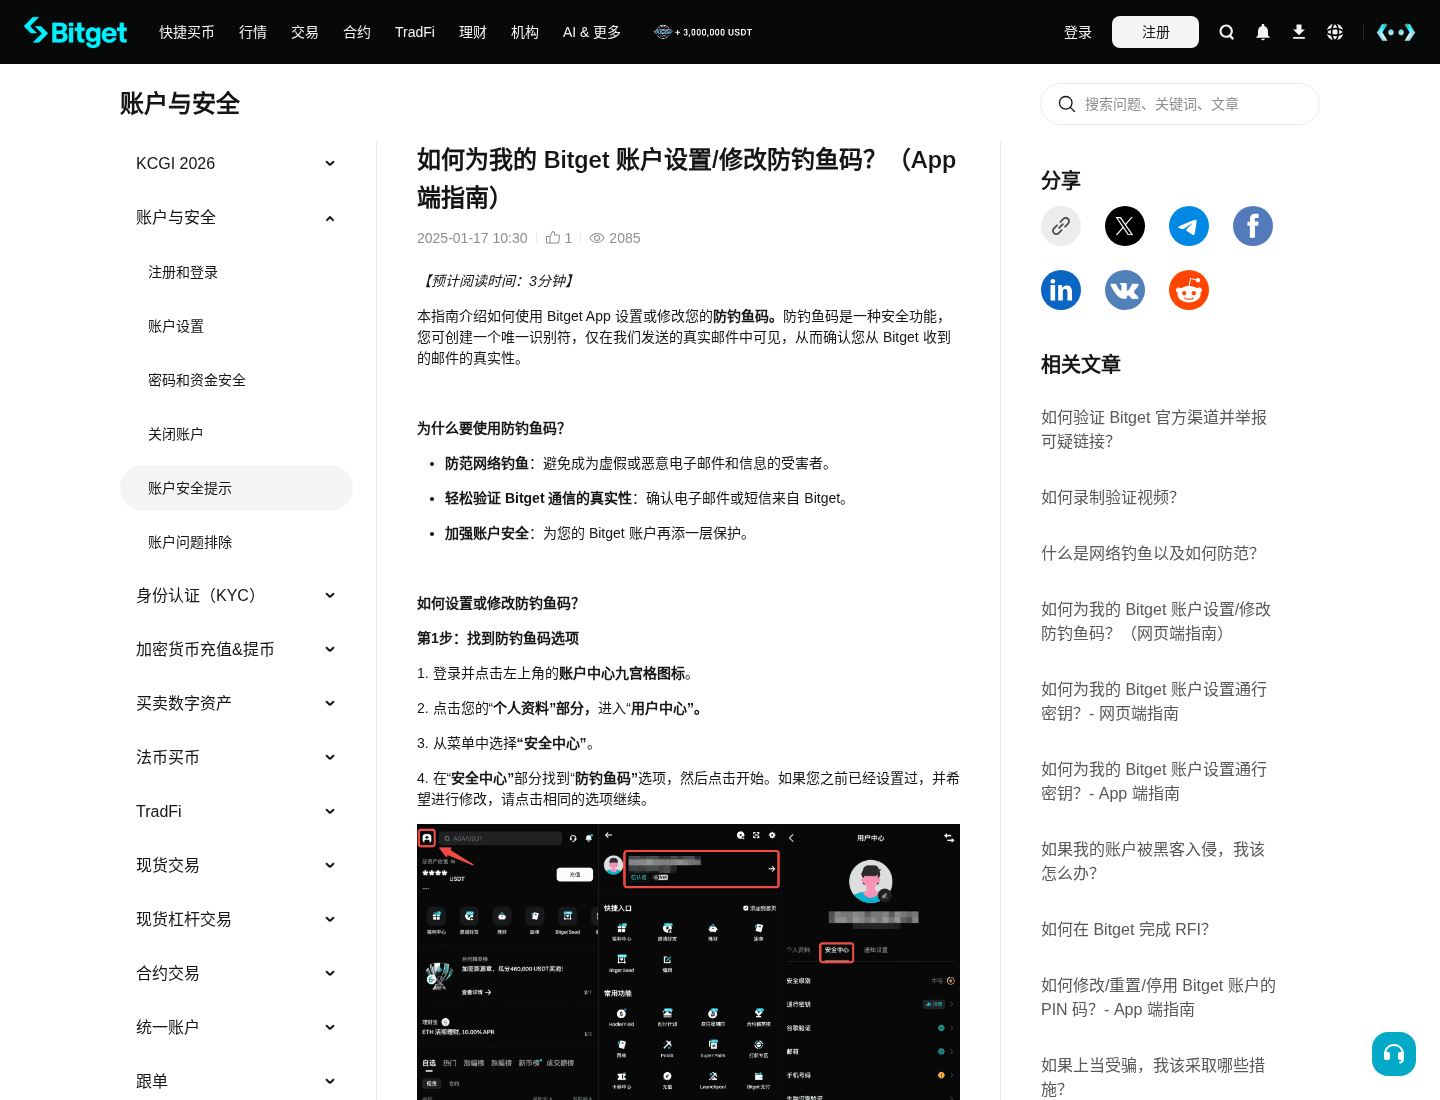Expand the TradFi sidebar section
The height and width of the screenshot is (1100, 1440).
coord(236,811)
